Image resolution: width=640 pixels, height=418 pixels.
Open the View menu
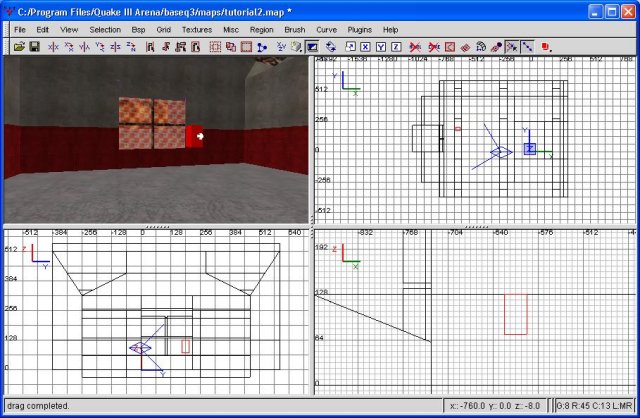point(69,30)
